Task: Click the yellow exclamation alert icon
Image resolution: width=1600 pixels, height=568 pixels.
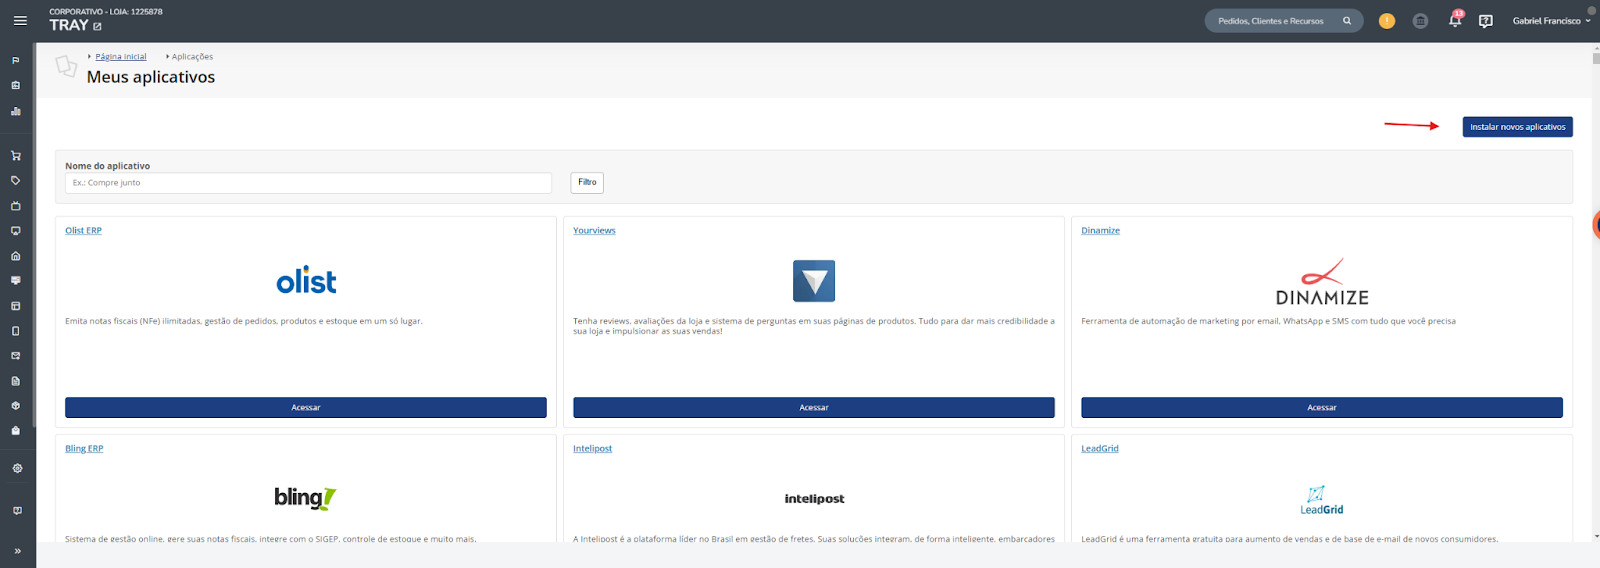Action: [1387, 21]
